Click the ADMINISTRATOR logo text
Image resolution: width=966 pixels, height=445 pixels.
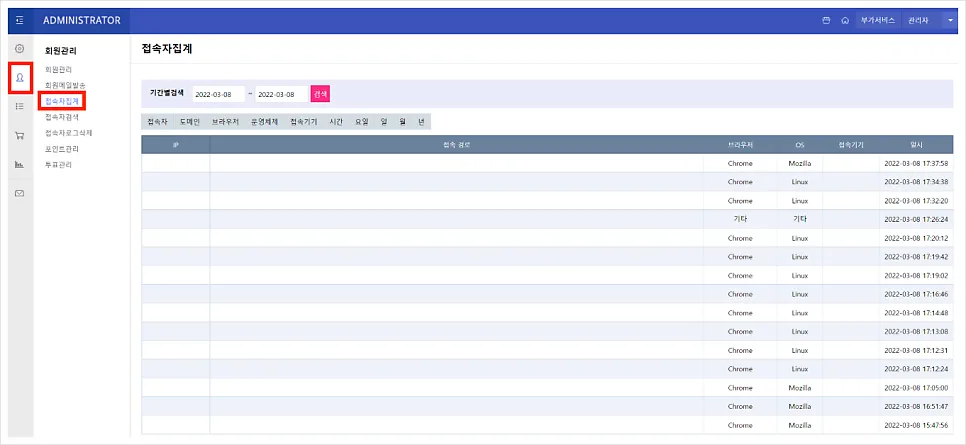coord(82,20)
